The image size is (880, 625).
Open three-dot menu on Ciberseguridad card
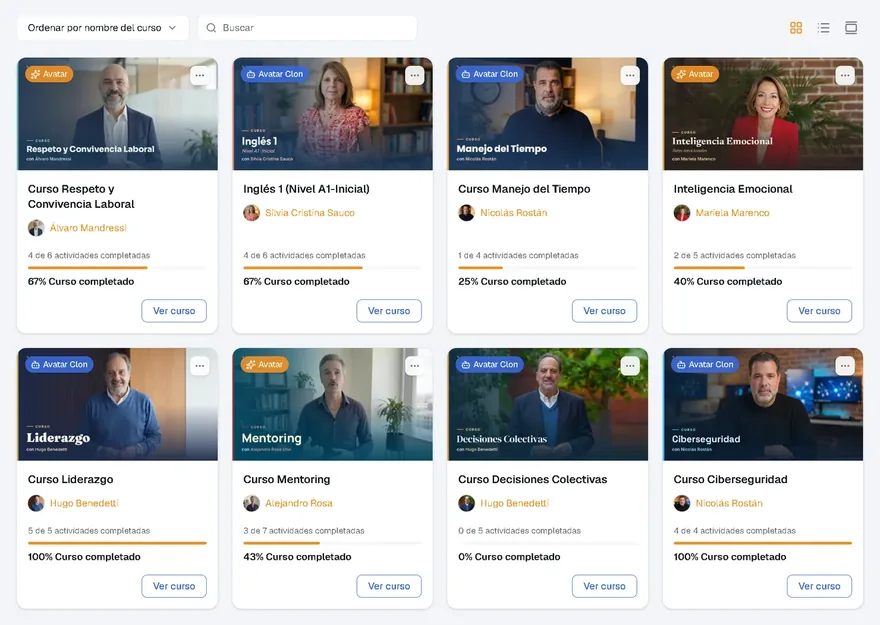click(845, 366)
